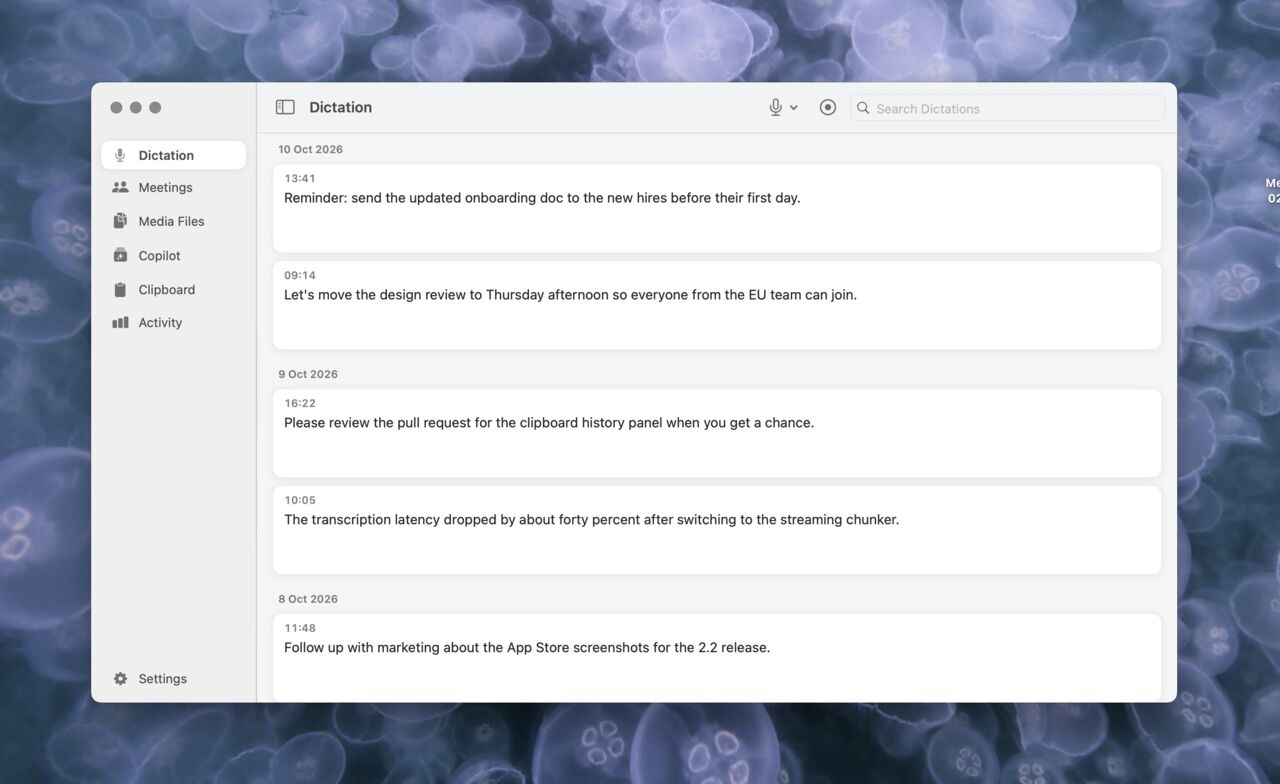Click the Search Dictations field
The image size is (1280, 784).
[1007, 108]
